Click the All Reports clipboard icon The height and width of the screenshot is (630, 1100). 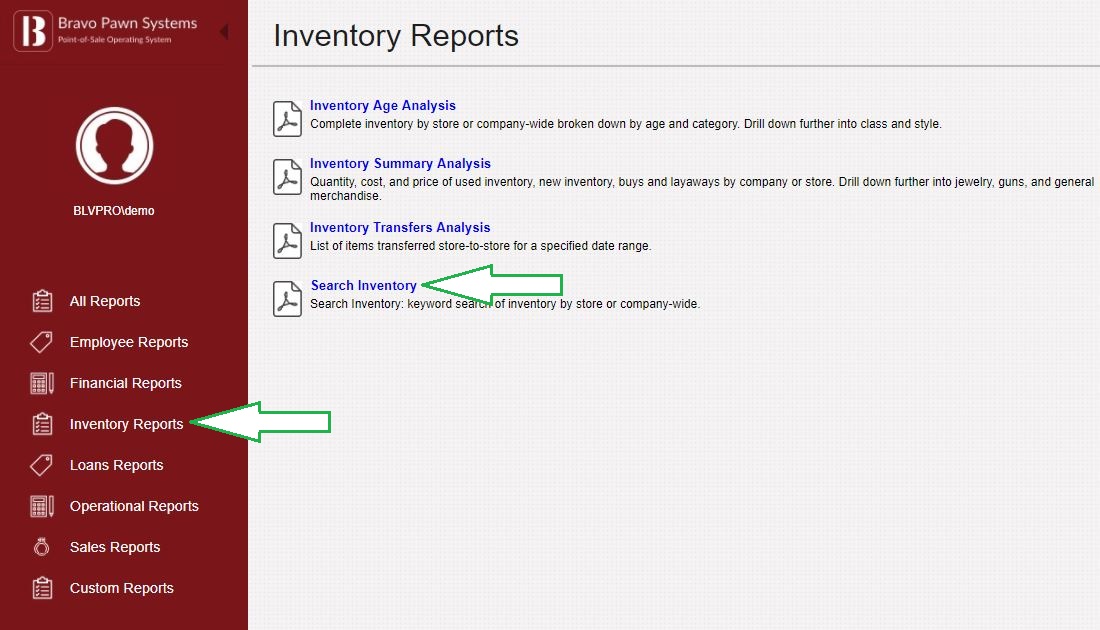(x=42, y=301)
